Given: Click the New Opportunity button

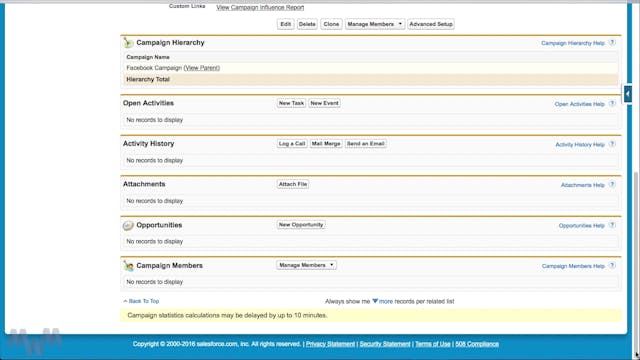Looking at the screenshot, I should (x=301, y=225).
